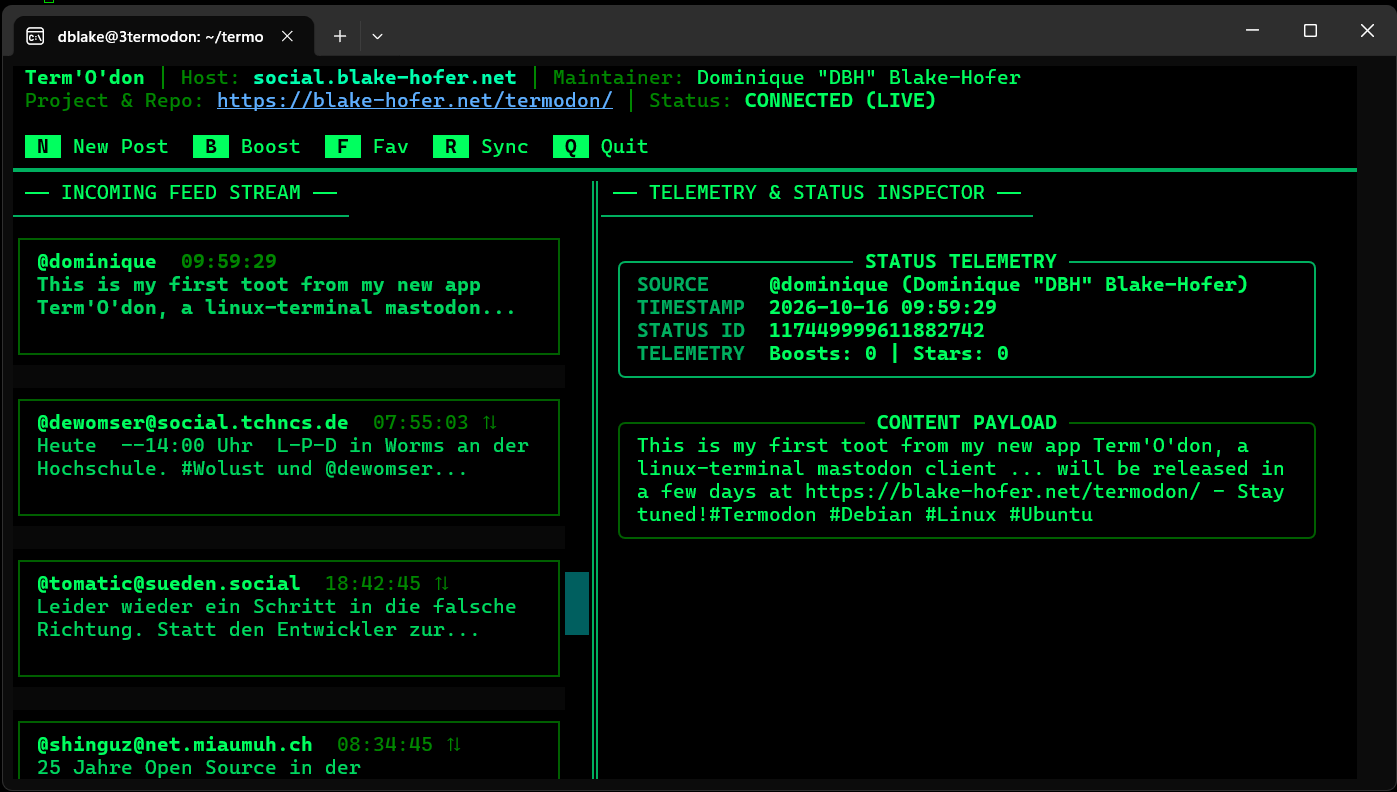Click the "Boosts: 0" telemetry count
The image size is (1397, 792).
pyautogui.click(x=823, y=354)
